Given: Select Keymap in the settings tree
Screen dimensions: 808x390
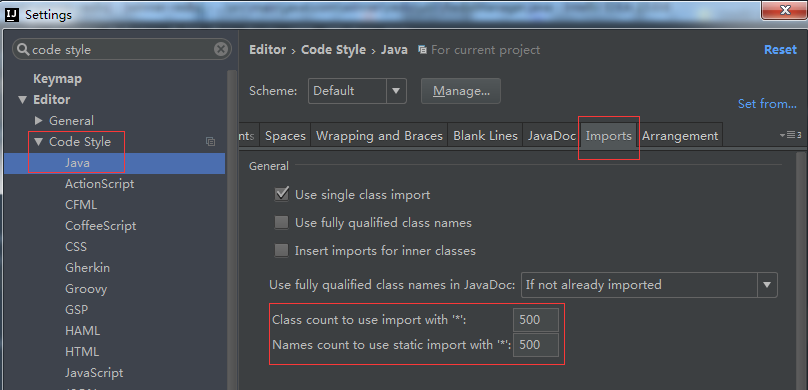Looking at the screenshot, I should 57,79.
